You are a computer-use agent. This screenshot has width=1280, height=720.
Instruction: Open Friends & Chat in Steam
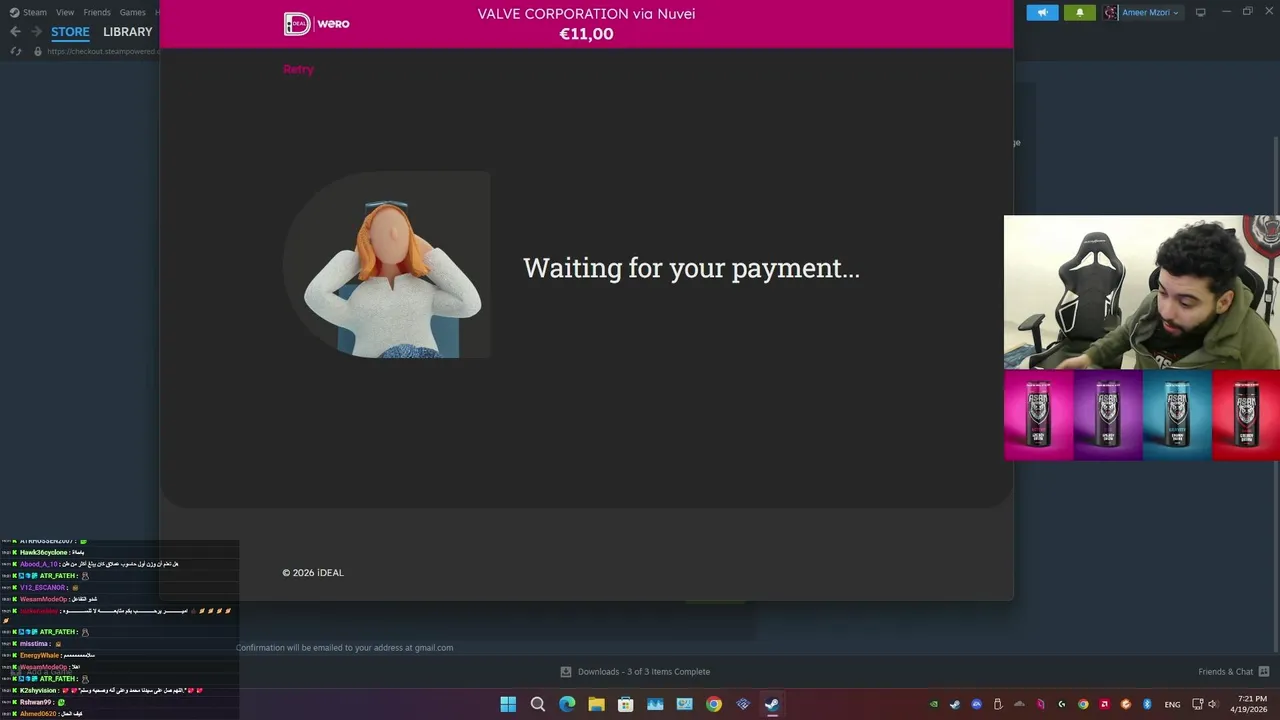[x=1234, y=672]
